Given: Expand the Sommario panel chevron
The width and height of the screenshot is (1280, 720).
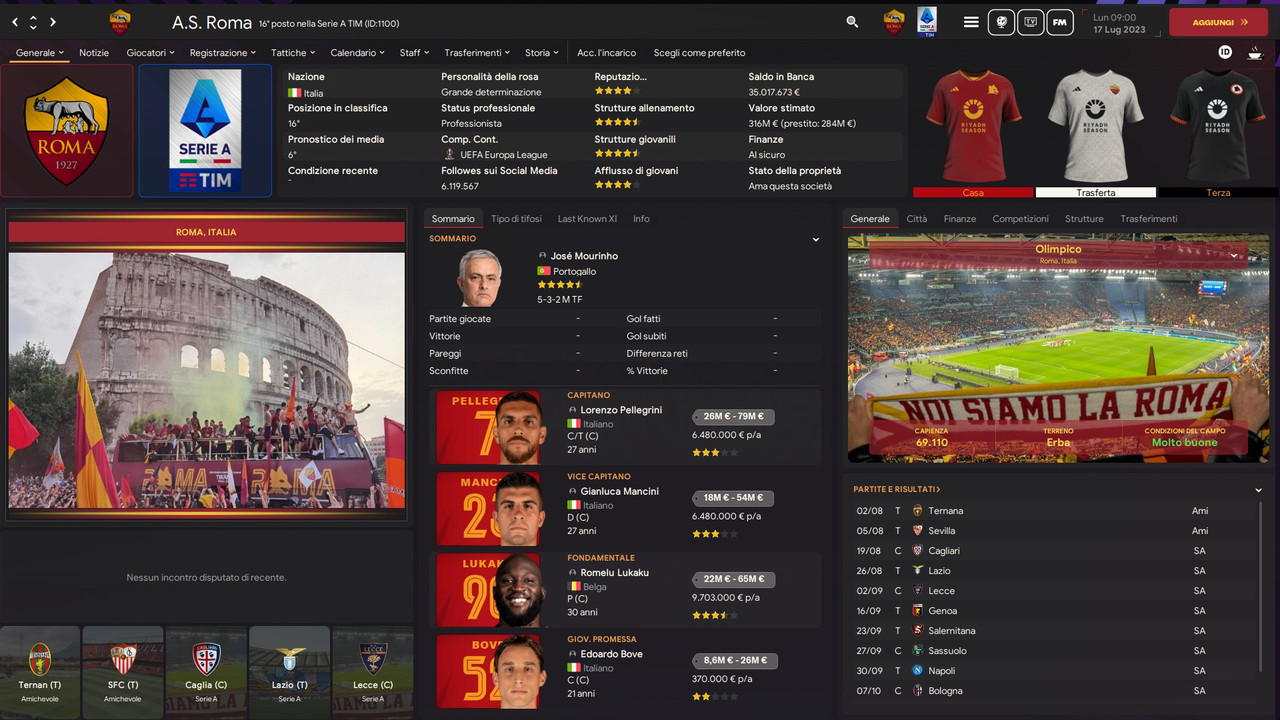Looking at the screenshot, I should 816,239.
